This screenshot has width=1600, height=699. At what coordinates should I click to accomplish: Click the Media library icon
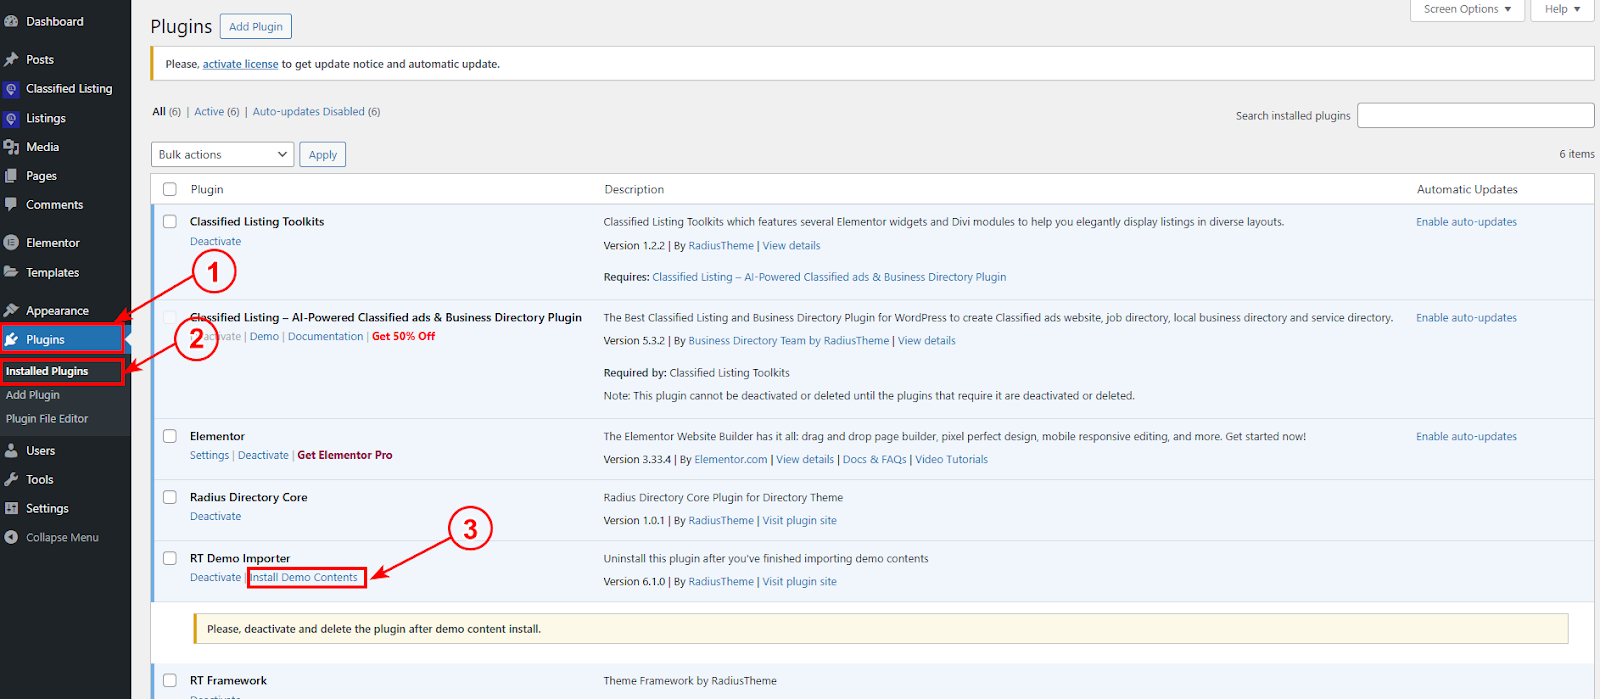(x=11, y=147)
